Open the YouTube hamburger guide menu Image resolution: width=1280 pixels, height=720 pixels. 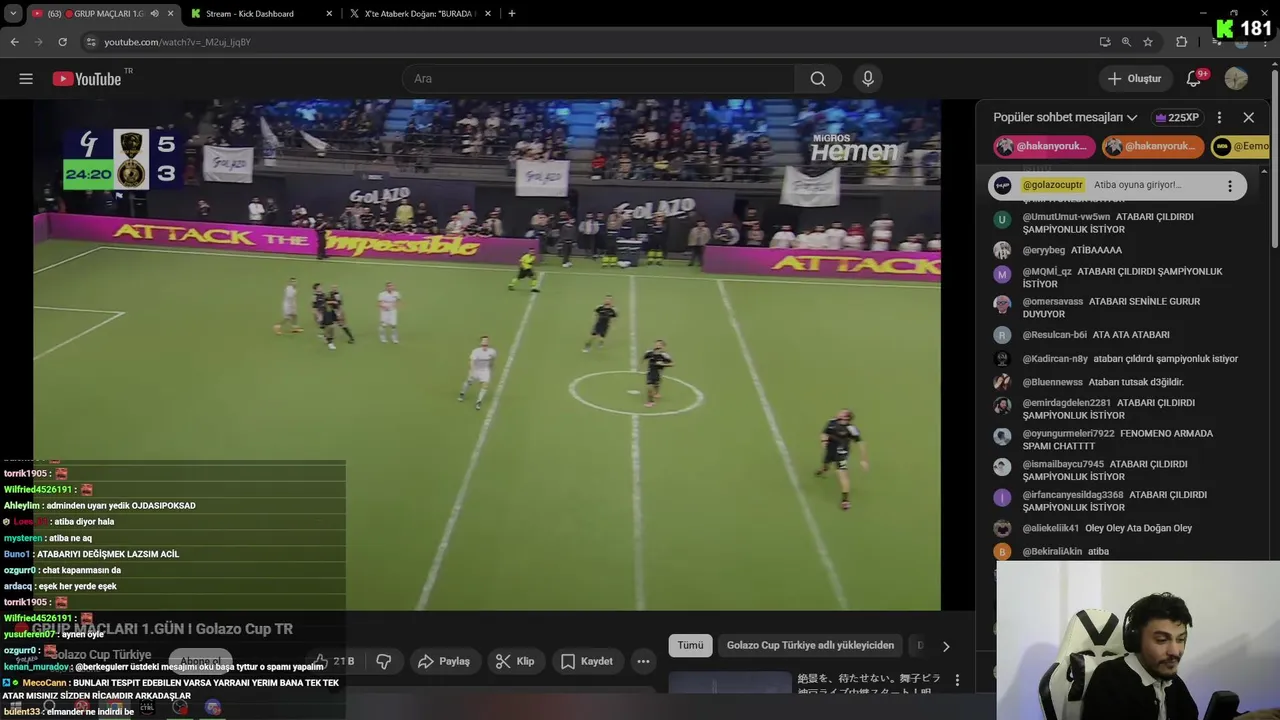(26, 79)
